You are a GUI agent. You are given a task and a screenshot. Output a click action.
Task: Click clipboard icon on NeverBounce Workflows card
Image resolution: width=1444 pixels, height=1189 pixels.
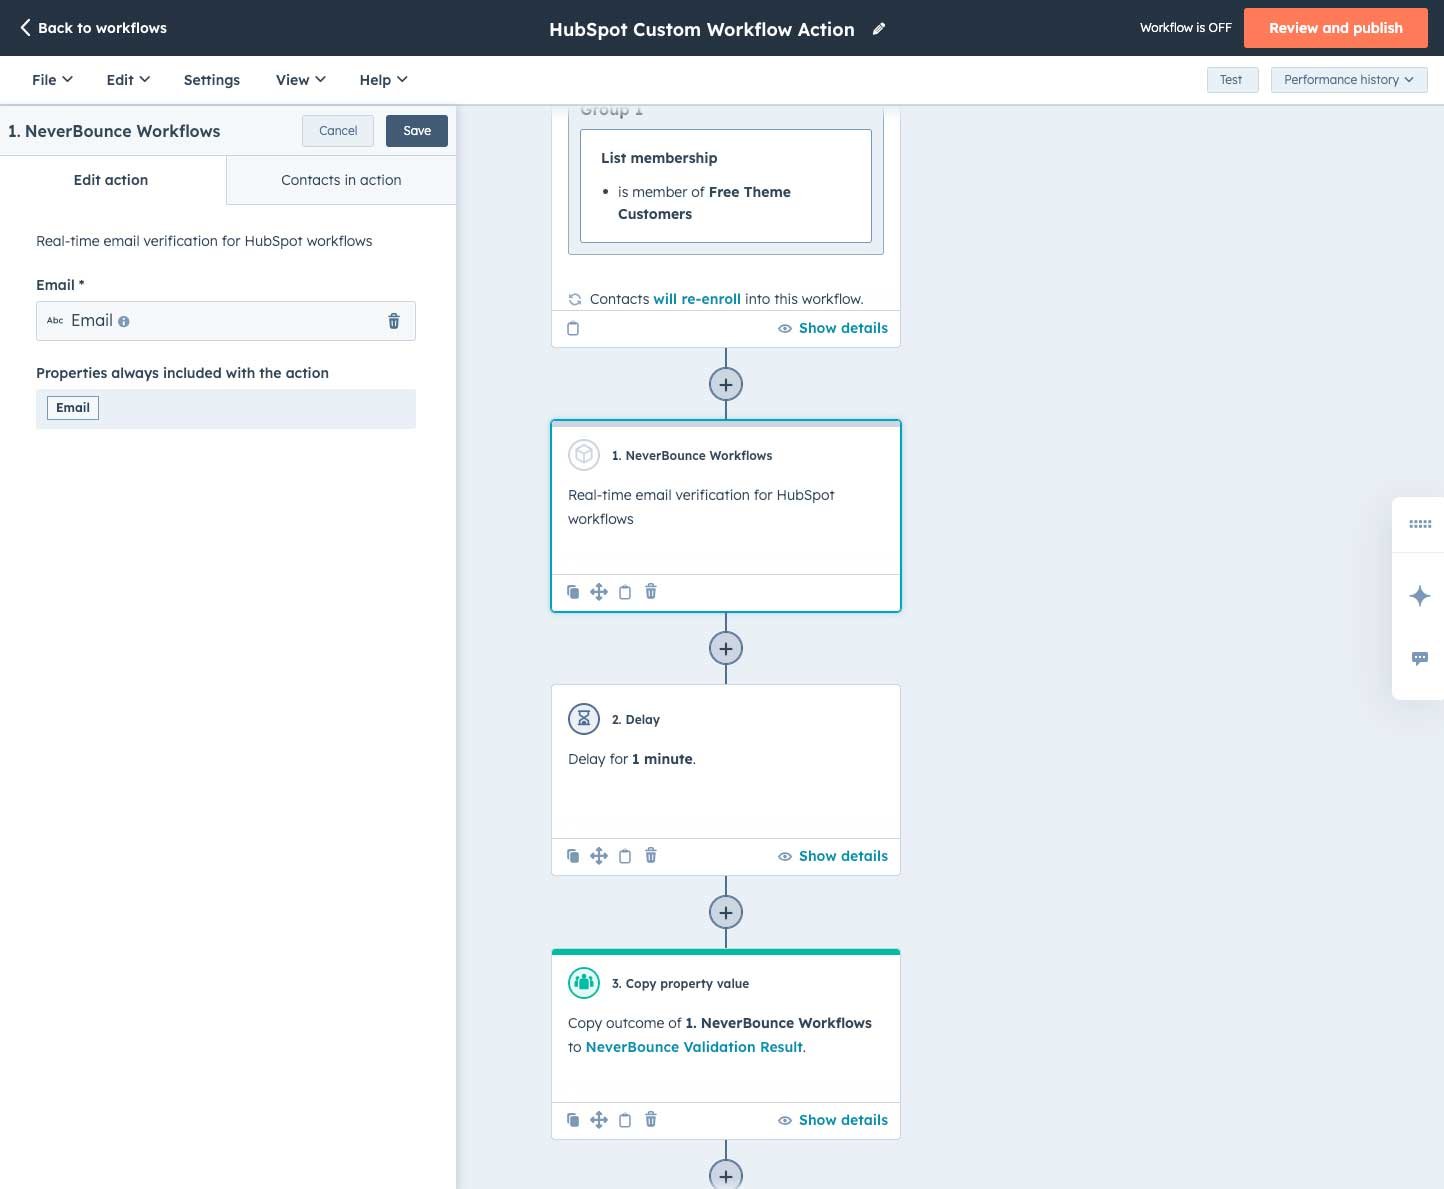click(x=625, y=592)
